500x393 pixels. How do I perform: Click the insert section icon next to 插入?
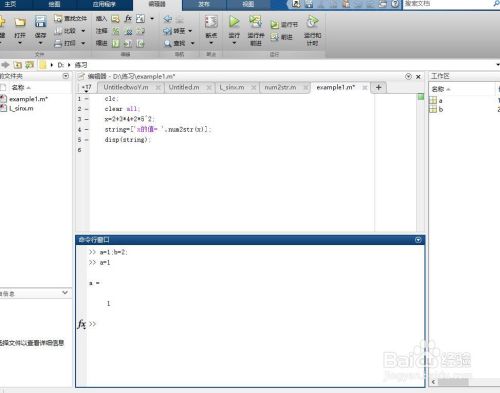pyautogui.click(x=115, y=19)
